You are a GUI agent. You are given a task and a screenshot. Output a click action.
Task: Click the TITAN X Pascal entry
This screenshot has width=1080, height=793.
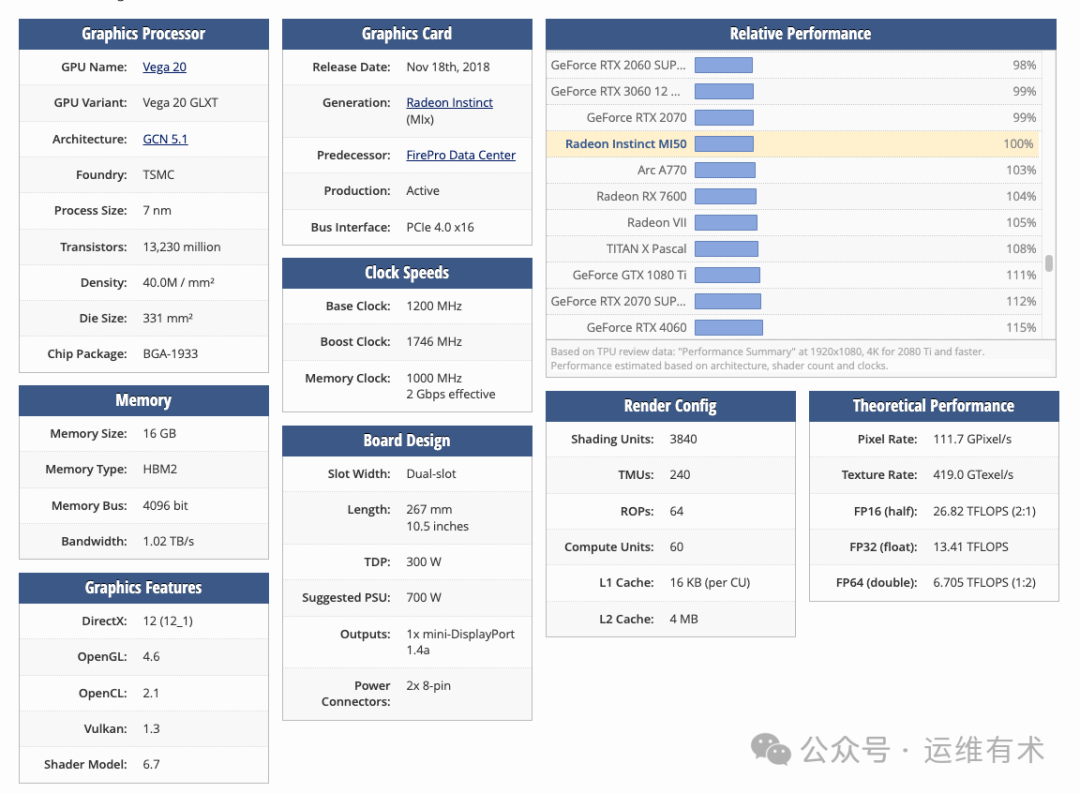[x=792, y=249]
